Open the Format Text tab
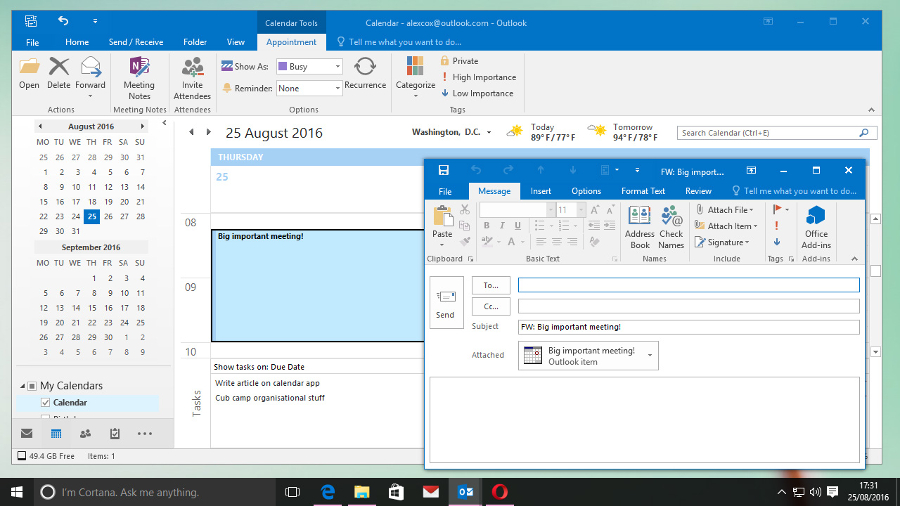 click(643, 191)
